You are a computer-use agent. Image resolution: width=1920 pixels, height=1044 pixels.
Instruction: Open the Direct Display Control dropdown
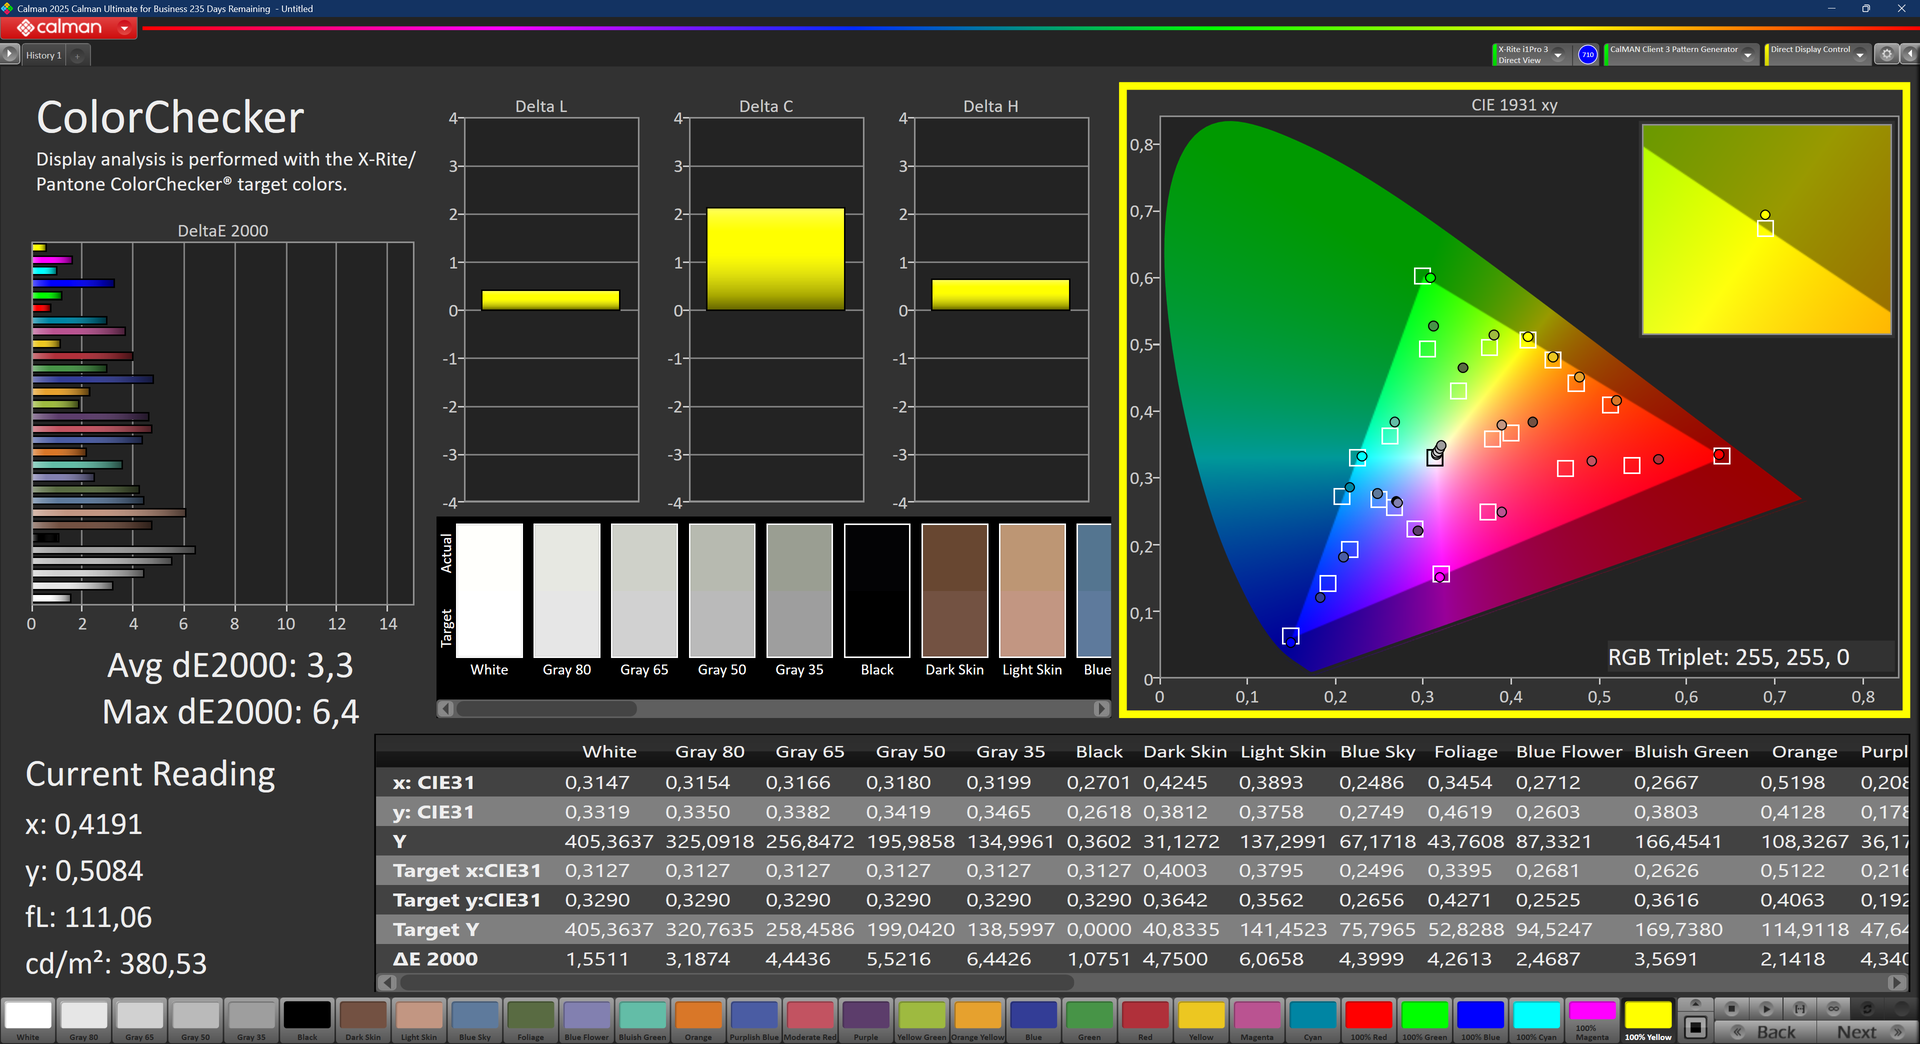[x=1860, y=55]
